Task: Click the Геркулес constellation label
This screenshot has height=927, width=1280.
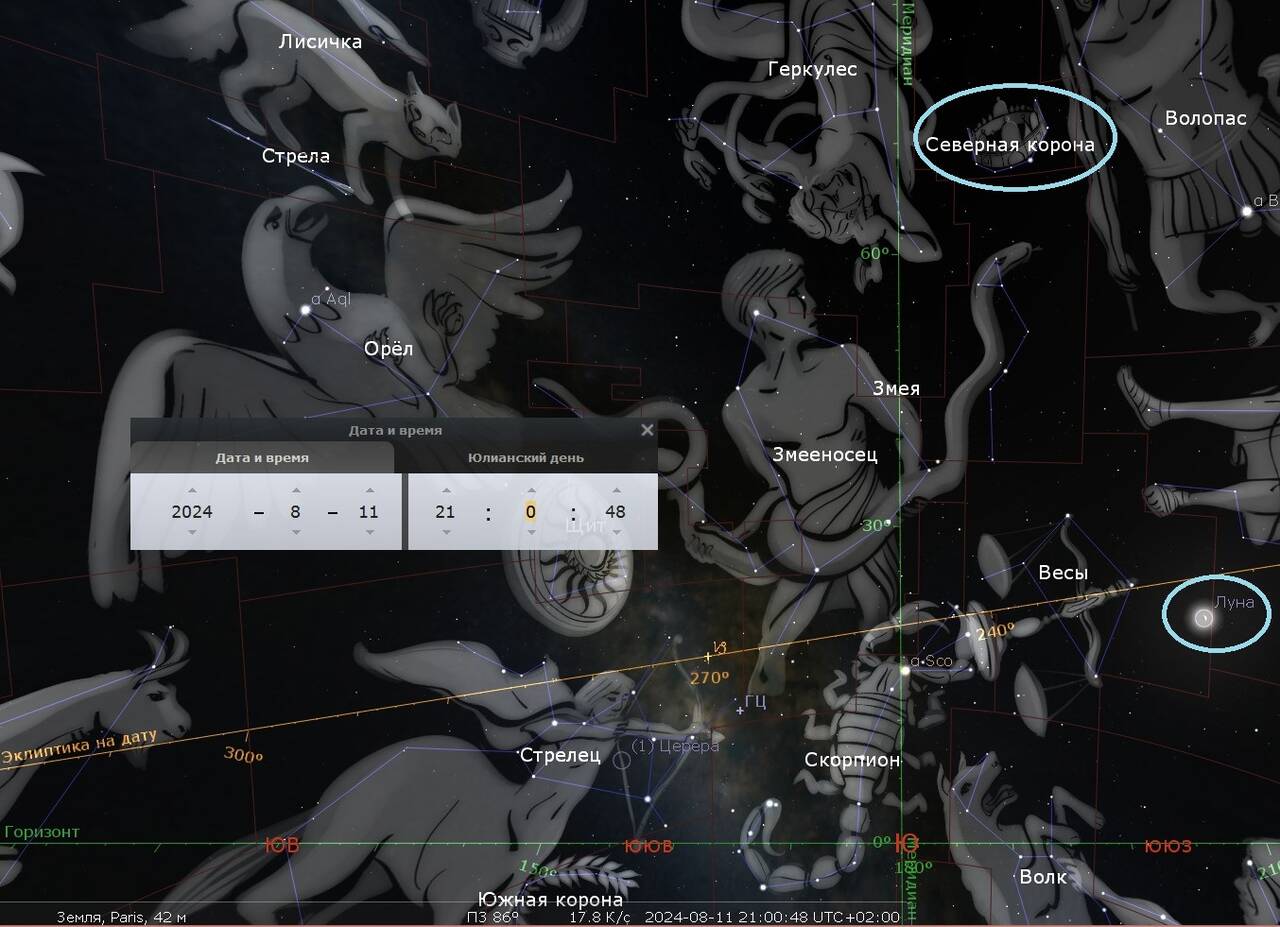Action: pyautogui.click(x=813, y=69)
